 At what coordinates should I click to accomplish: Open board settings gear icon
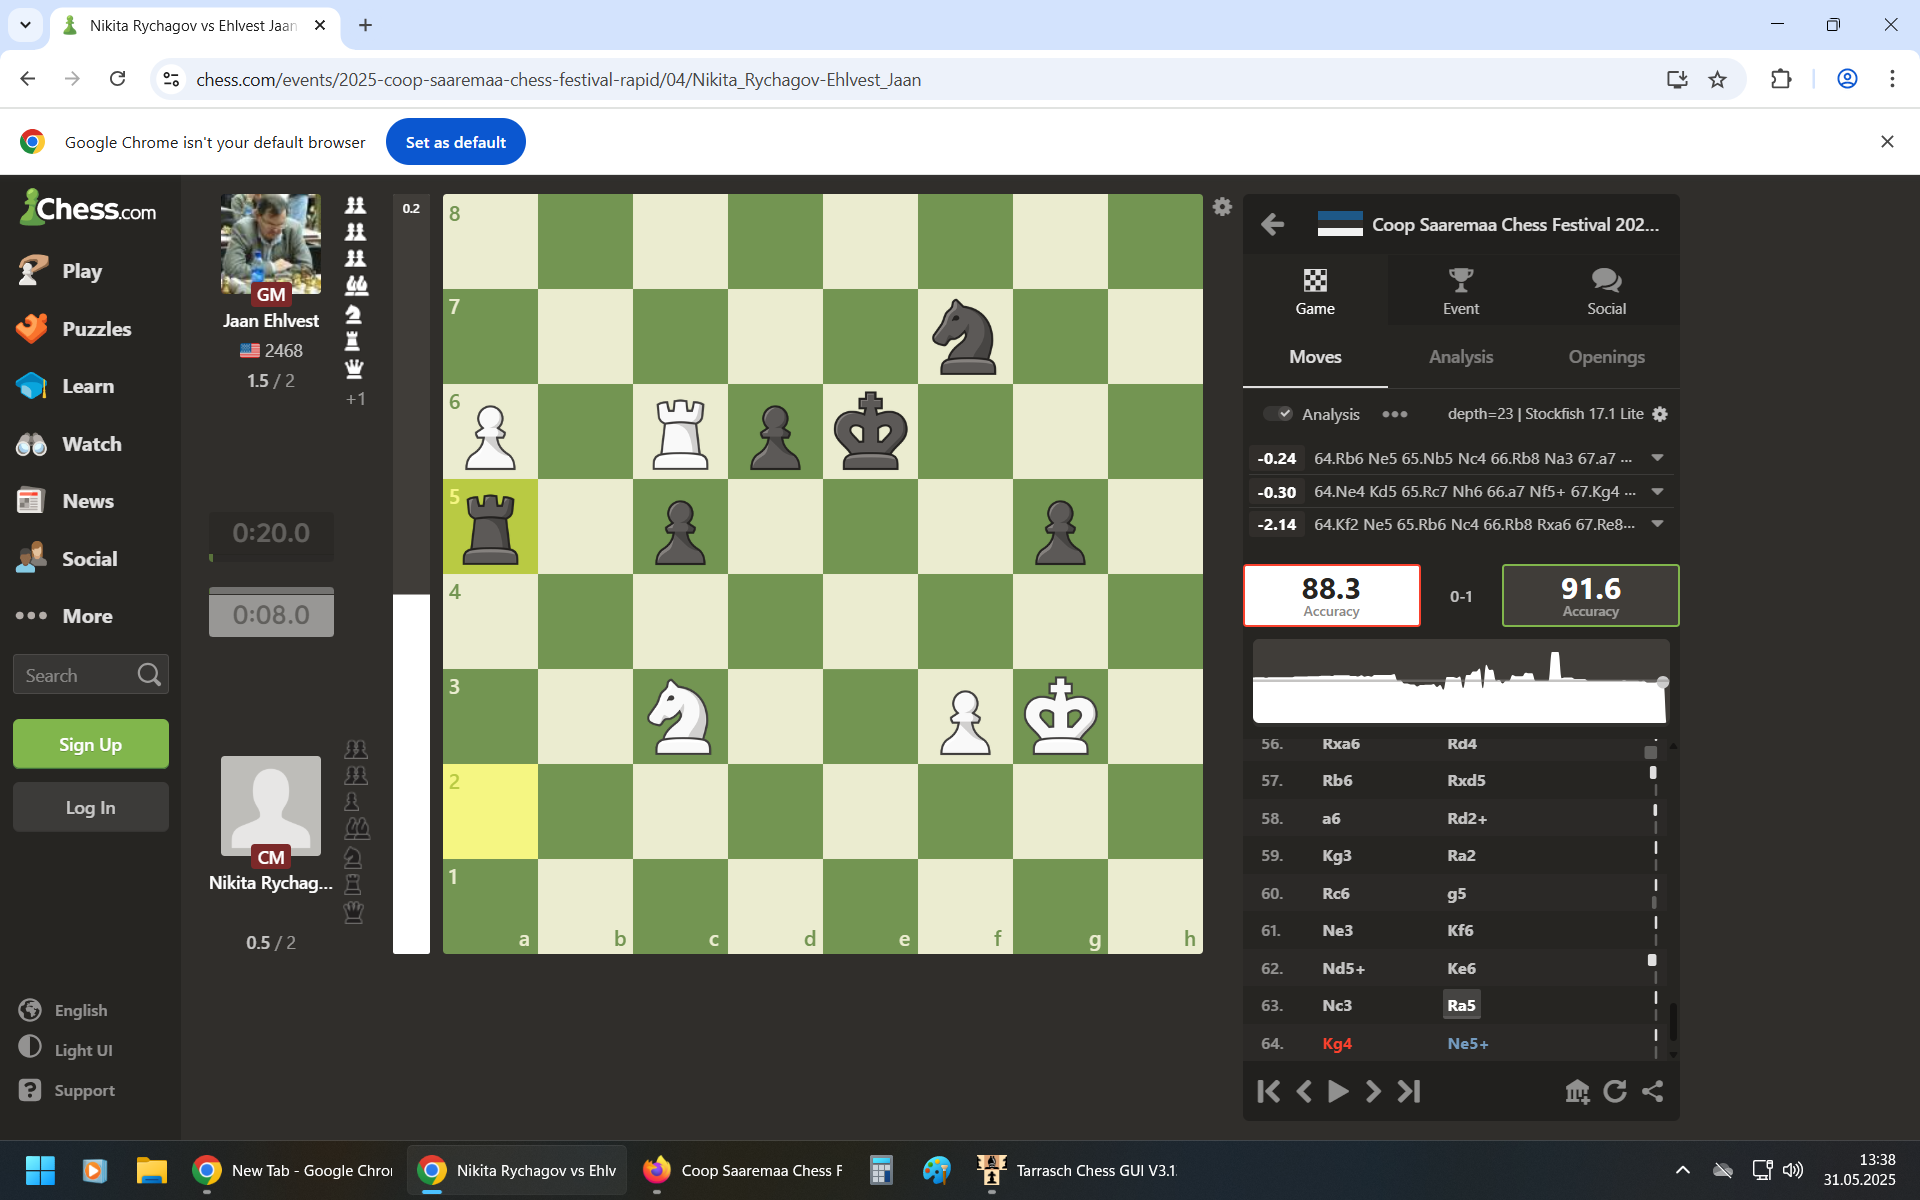point(1222,207)
